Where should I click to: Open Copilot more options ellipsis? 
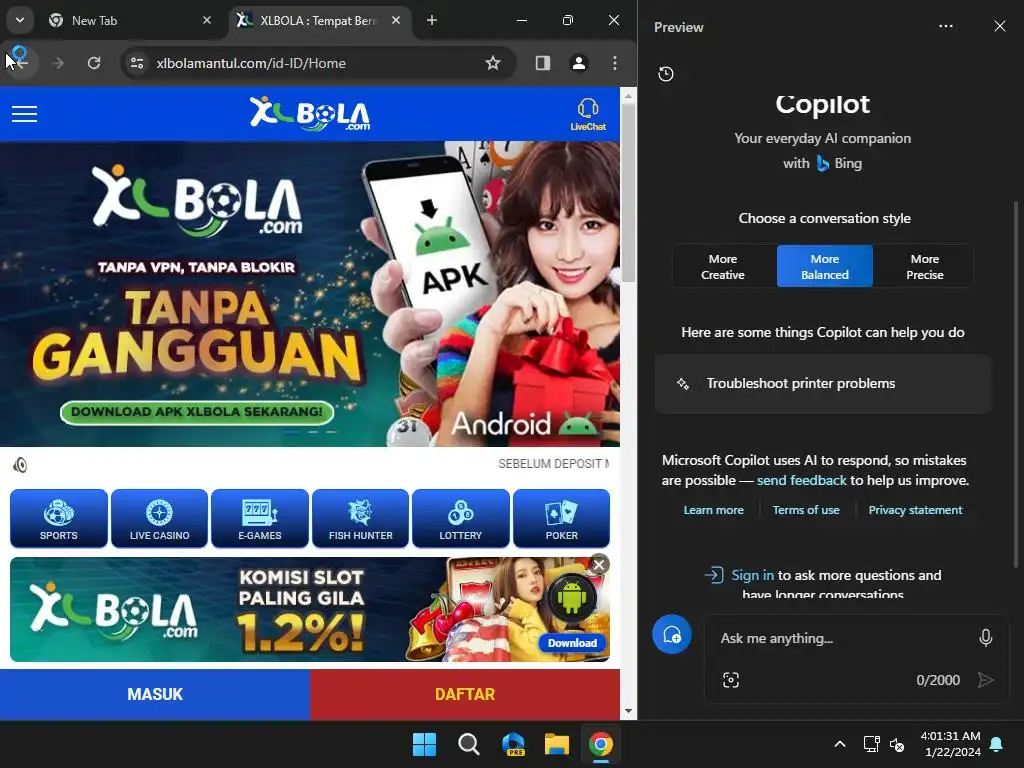click(x=946, y=26)
